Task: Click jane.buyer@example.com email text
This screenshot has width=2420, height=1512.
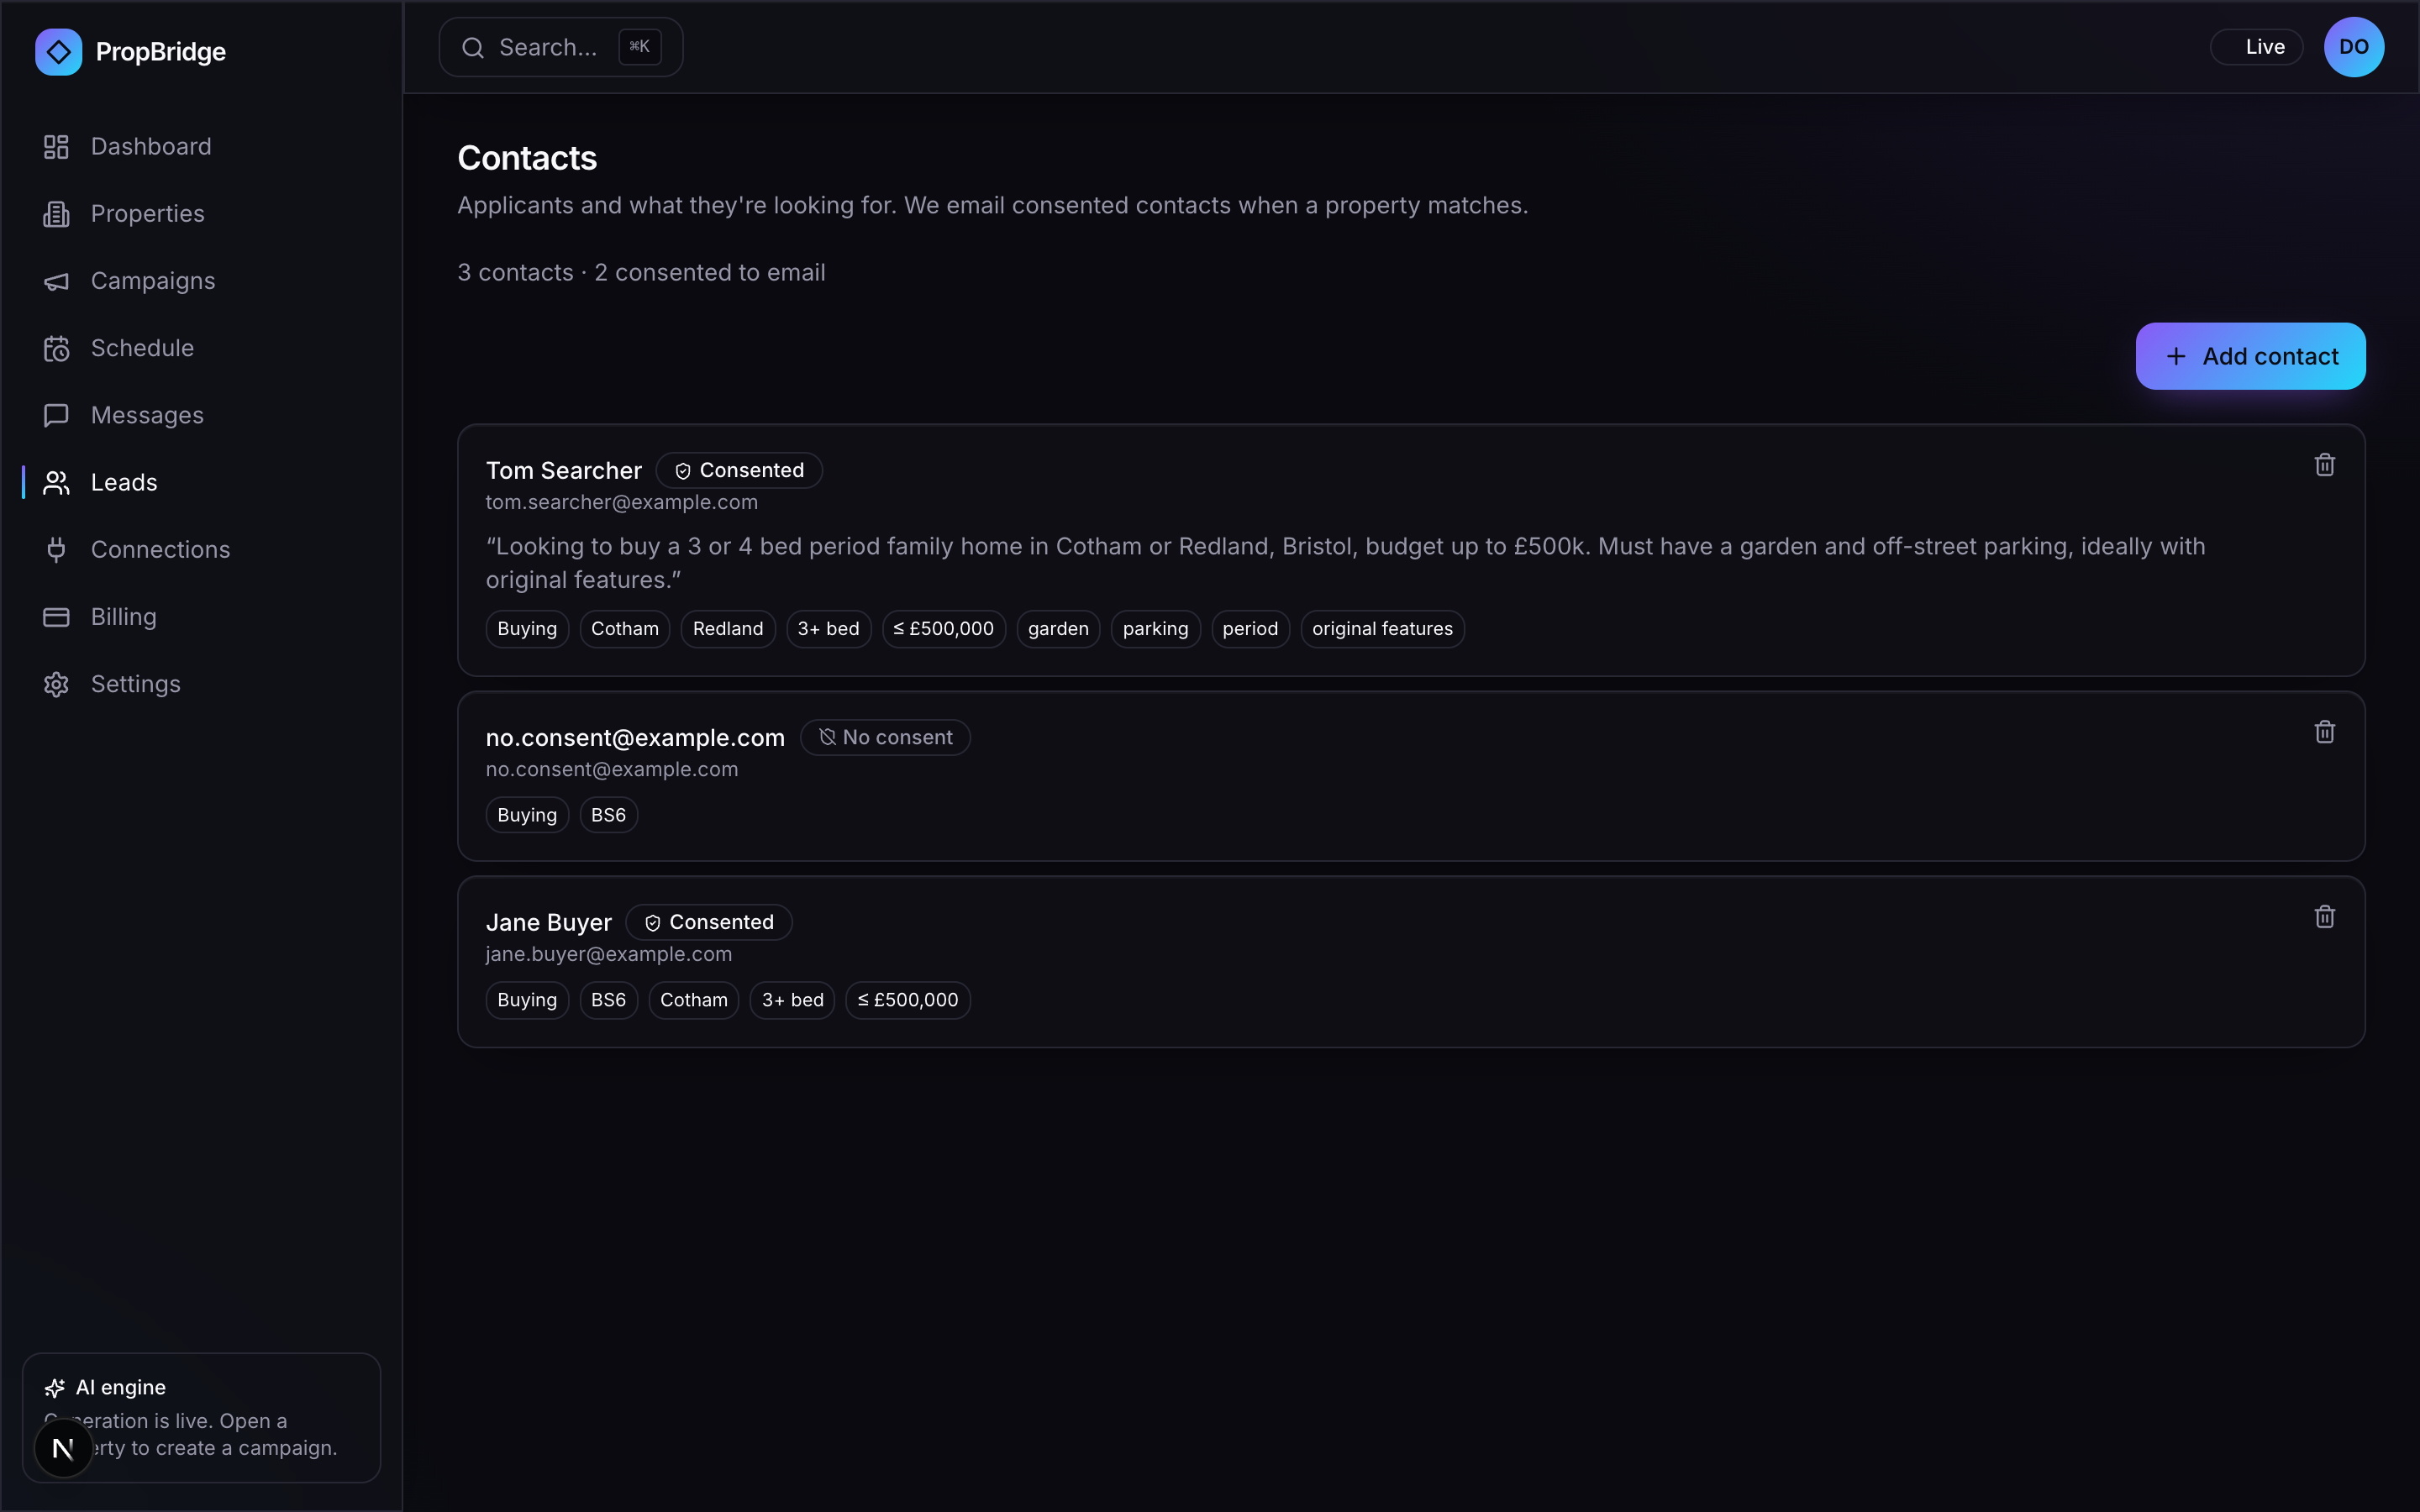Action: pyautogui.click(x=609, y=955)
